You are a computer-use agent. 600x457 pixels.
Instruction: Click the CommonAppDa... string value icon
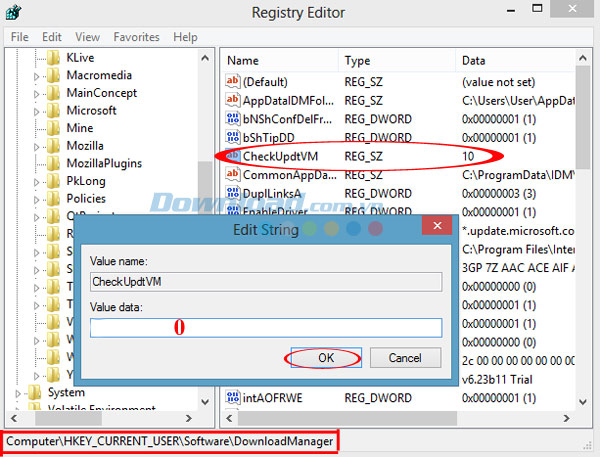[x=233, y=175]
